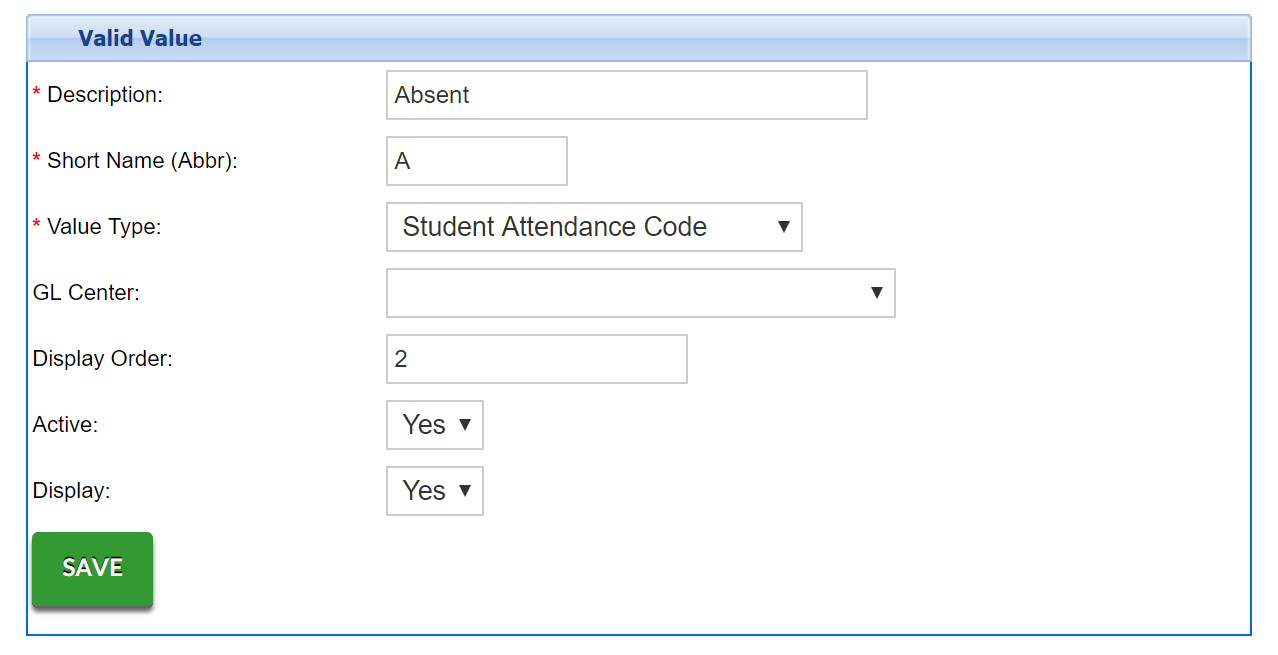Open the Value Type dropdown
The image size is (1278, 655).
point(594,227)
